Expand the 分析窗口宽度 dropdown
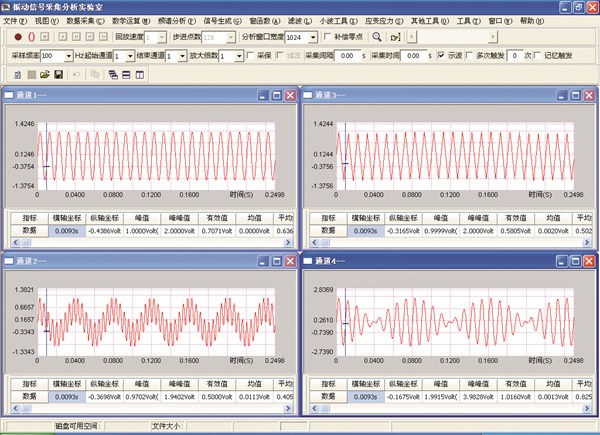Image resolution: width=600 pixels, height=435 pixels. 311,37
